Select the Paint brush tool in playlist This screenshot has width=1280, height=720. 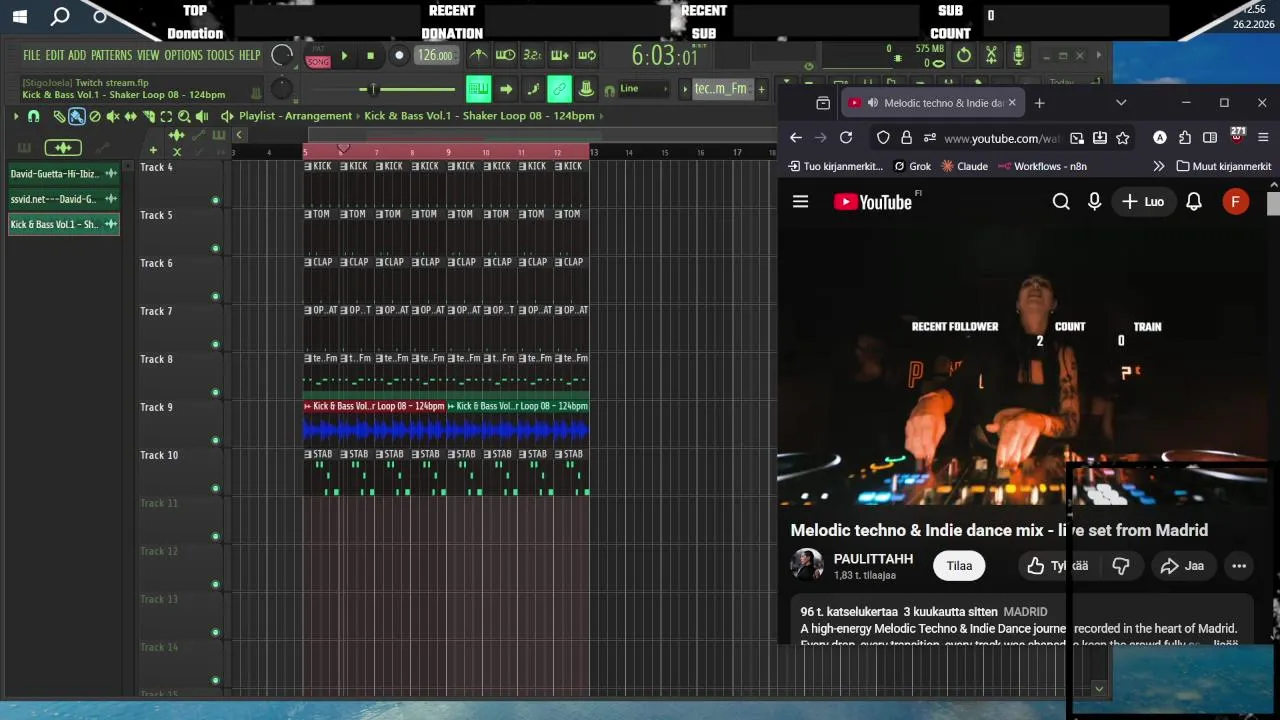(76, 116)
